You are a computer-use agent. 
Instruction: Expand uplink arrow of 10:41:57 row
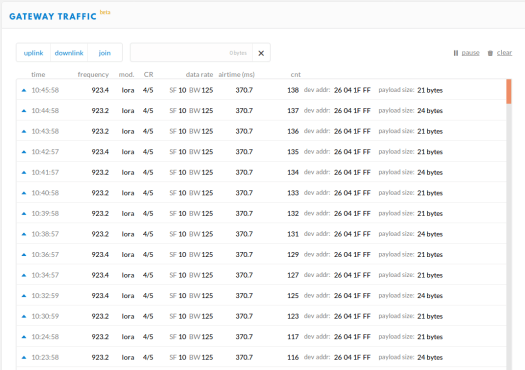click(24, 172)
